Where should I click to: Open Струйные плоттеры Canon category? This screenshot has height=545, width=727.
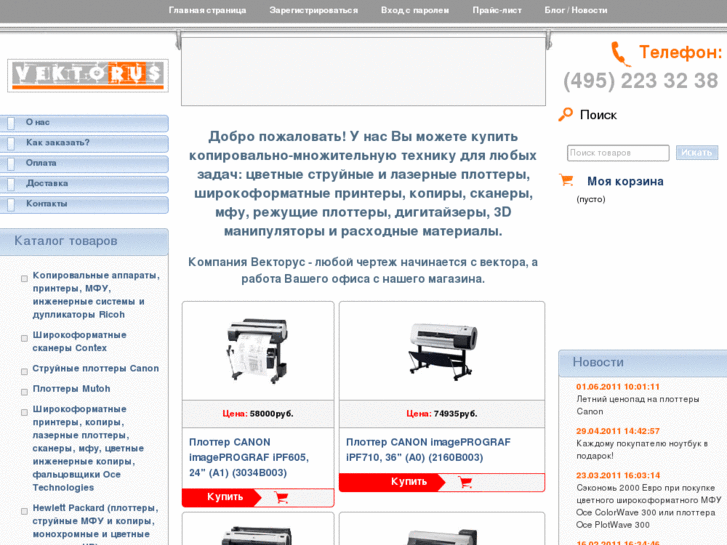[96, 368]
